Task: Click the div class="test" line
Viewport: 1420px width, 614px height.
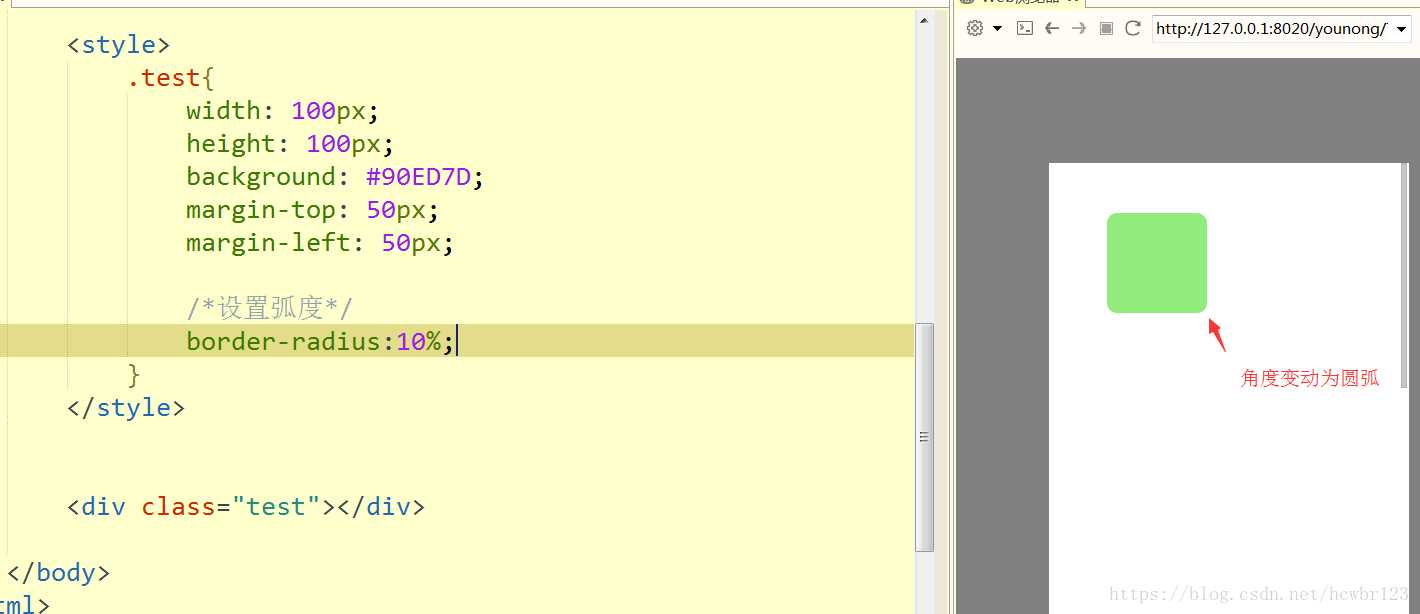Action: (x=246, y=507)
